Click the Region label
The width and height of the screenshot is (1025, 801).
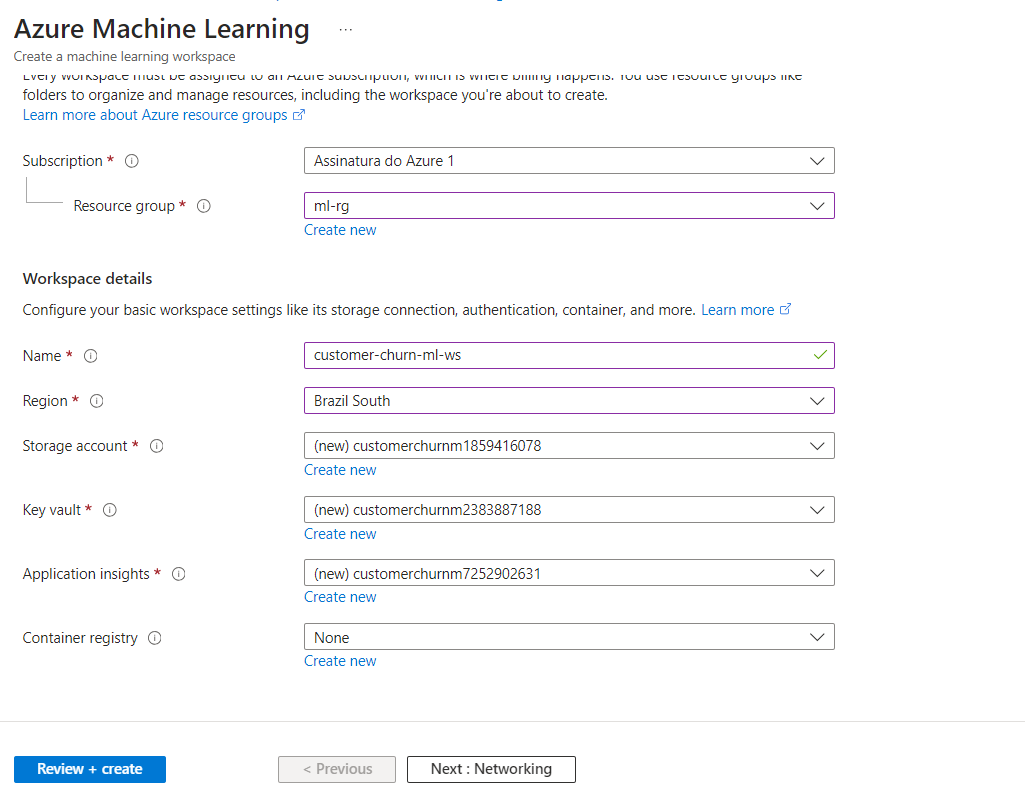(45, 401)
